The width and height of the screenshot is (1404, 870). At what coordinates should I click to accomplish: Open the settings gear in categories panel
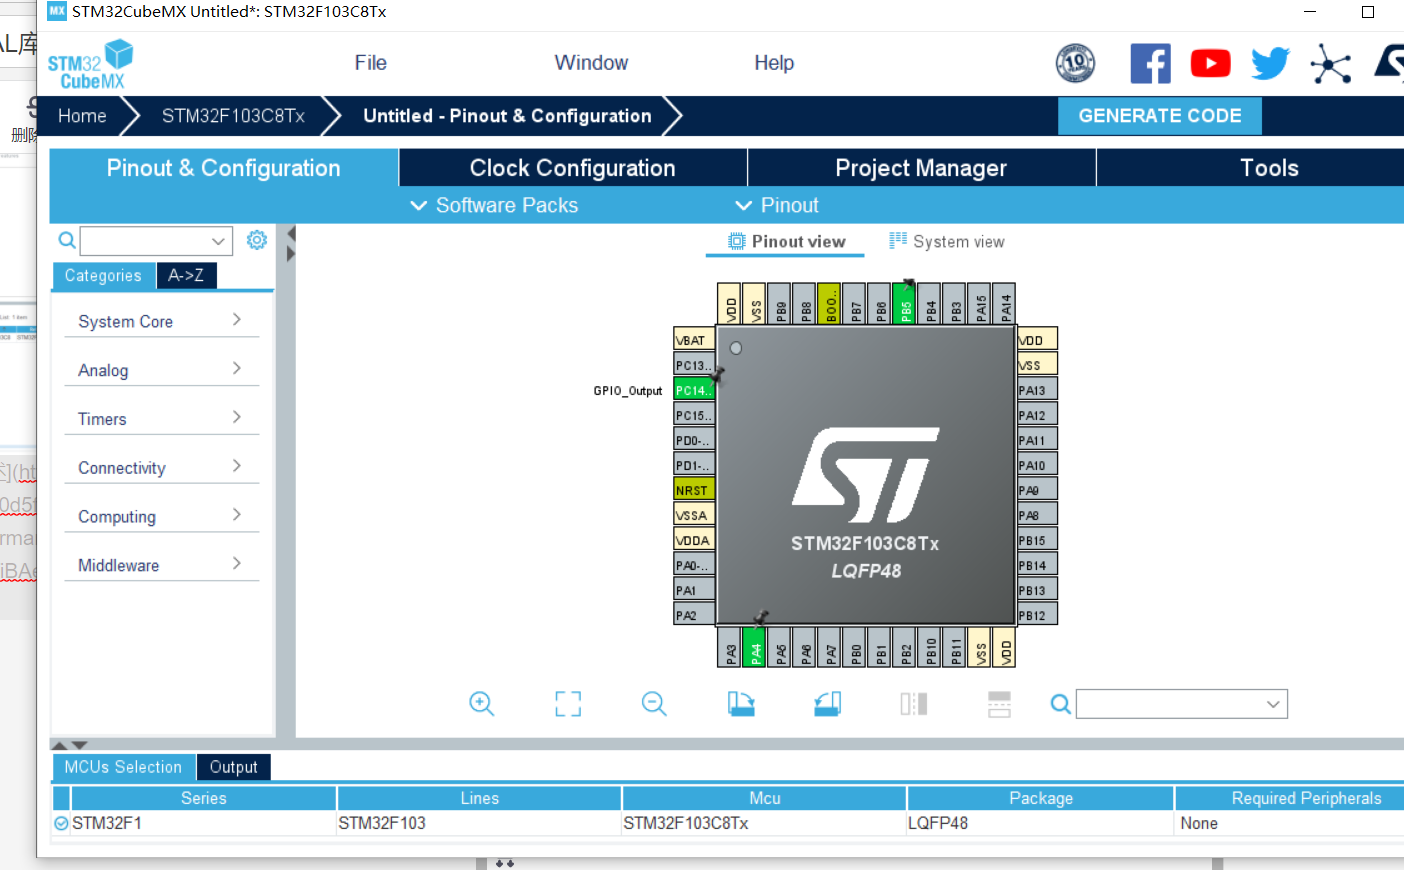[257, 240]
